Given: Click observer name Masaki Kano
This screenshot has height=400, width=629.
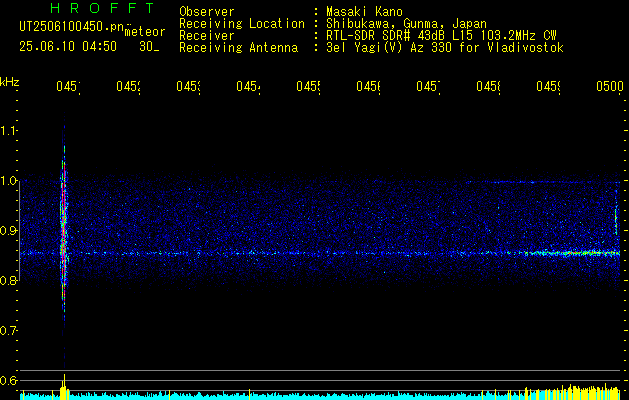Looking at the screenshot, I should click(x=364, y=11).
